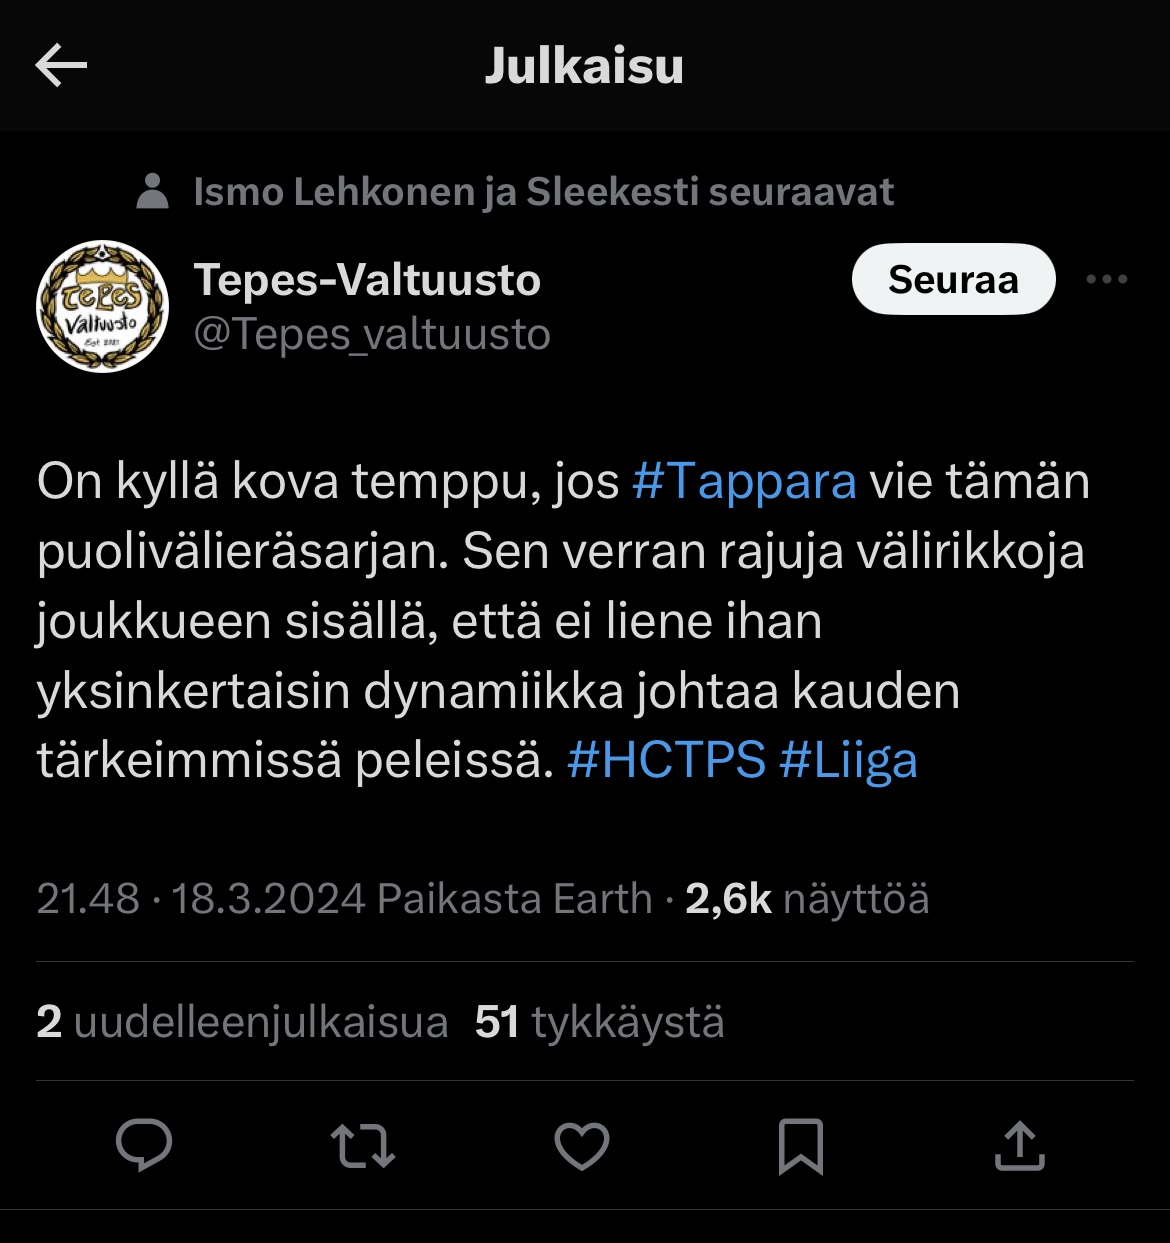
Task: Tap the 2,6k näyttöä view count
Action: [807, 899]
